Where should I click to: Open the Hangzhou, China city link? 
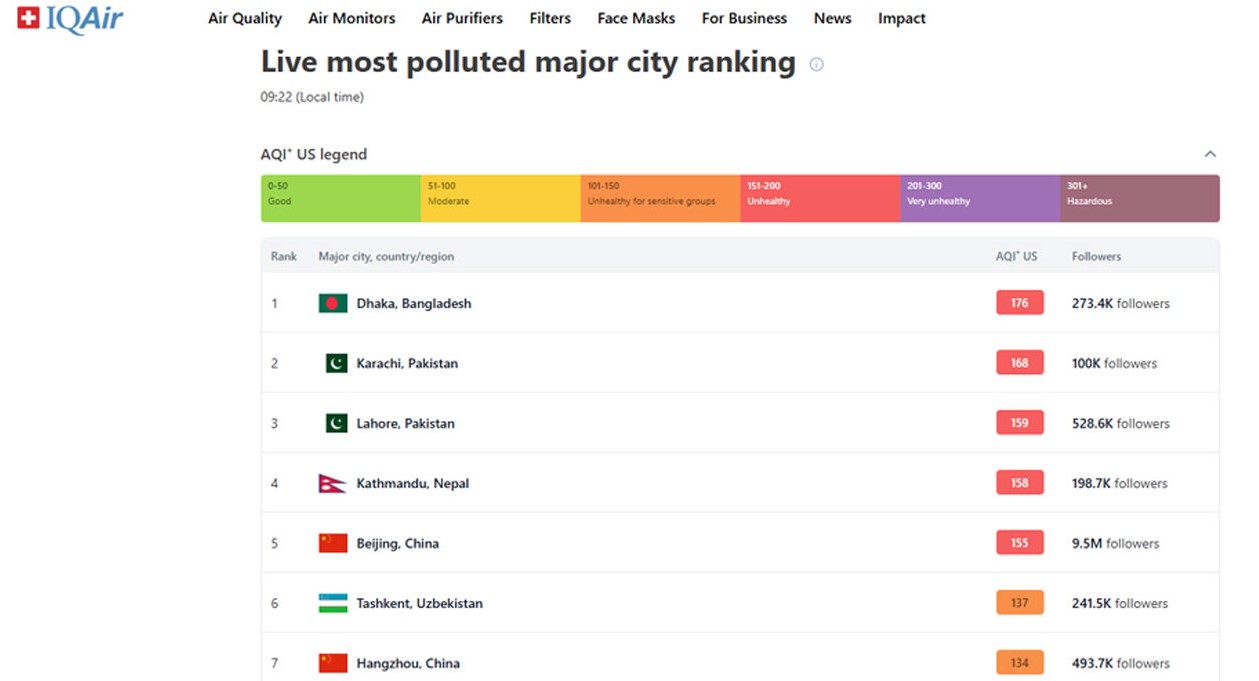(x=408, y=663)
